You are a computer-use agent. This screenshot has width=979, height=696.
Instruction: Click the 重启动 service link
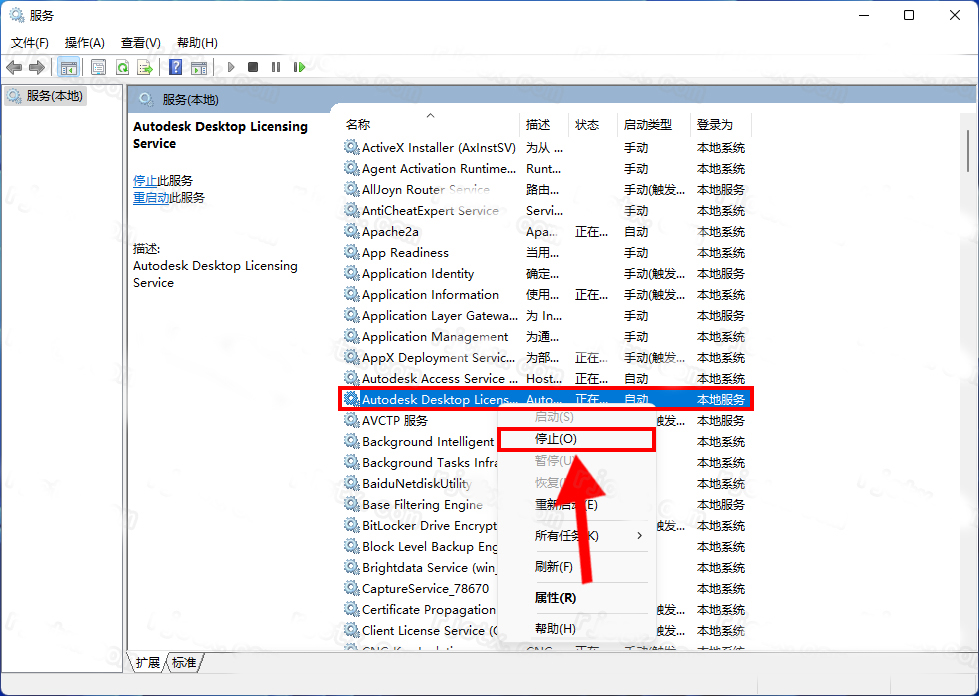151,198
